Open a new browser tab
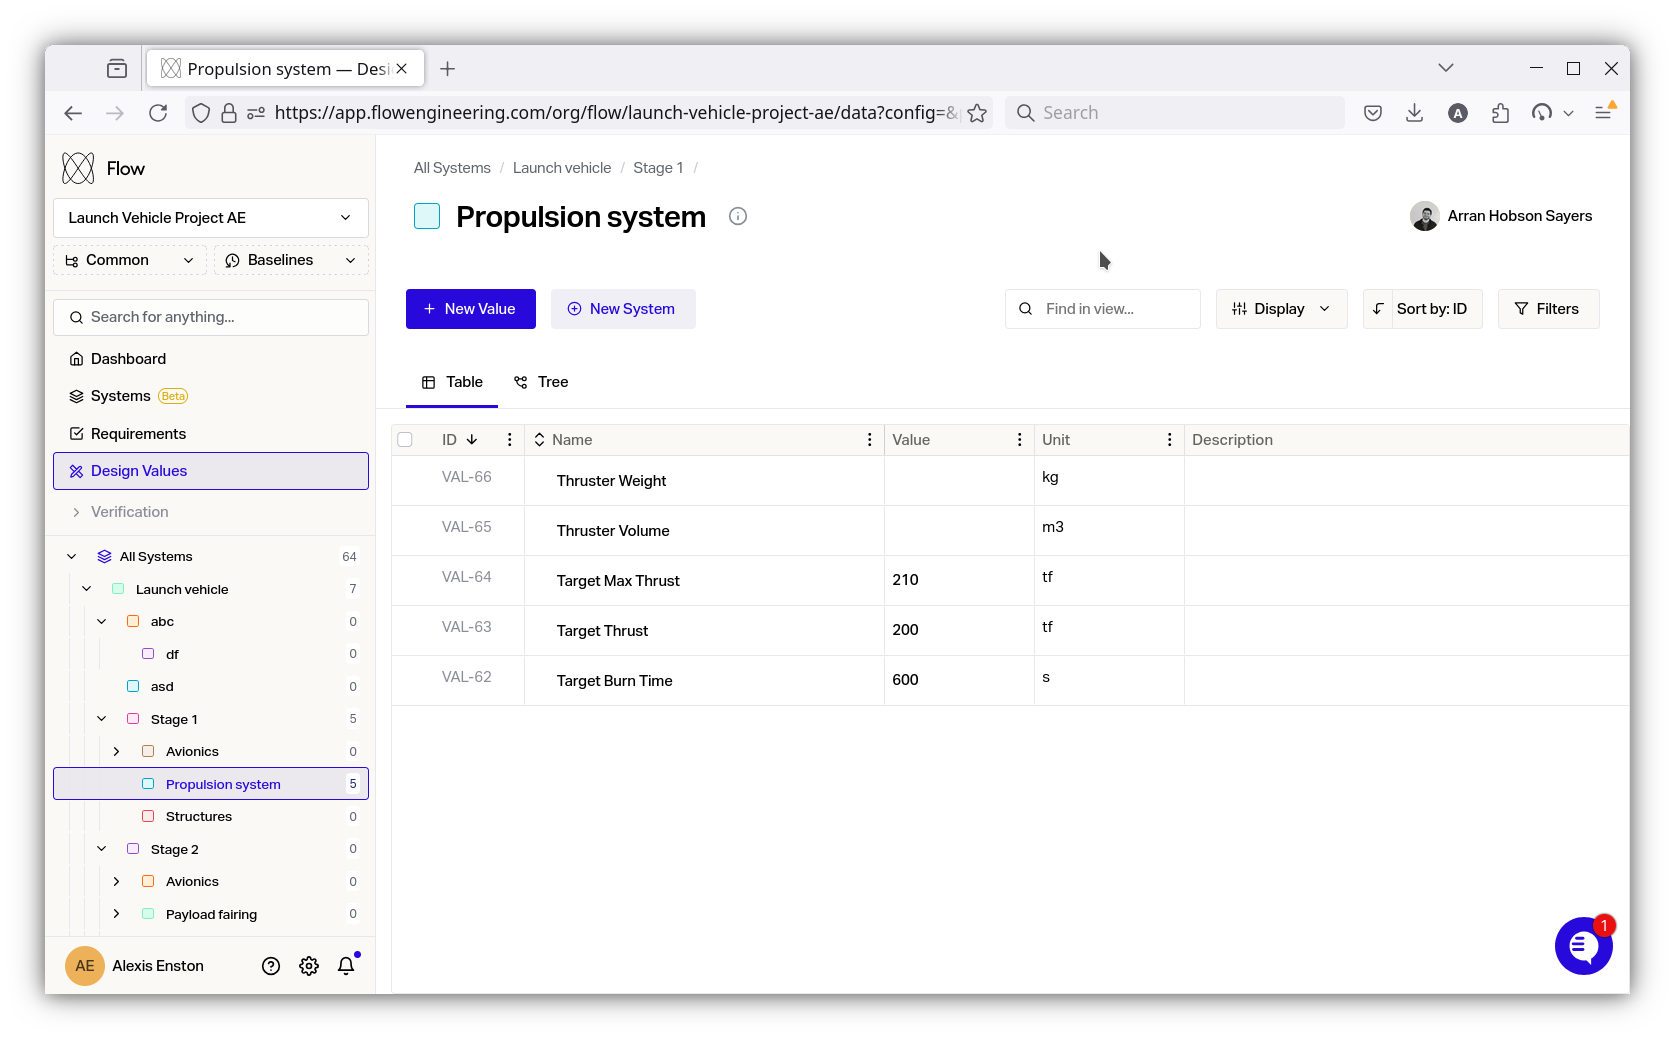Image resolution: width=1675 pixels, height=1039 pixels. [x=448, y=69]
